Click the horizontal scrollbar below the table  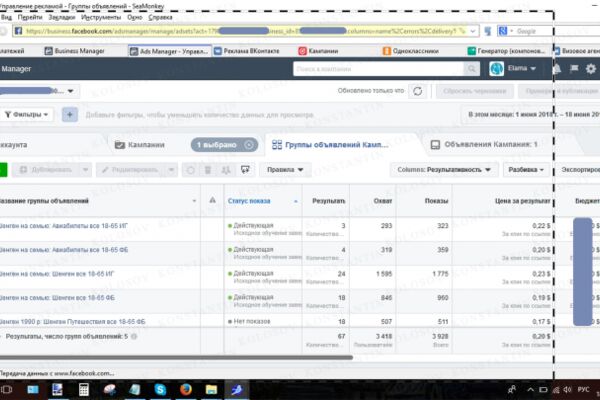click(x=176, y=358)
